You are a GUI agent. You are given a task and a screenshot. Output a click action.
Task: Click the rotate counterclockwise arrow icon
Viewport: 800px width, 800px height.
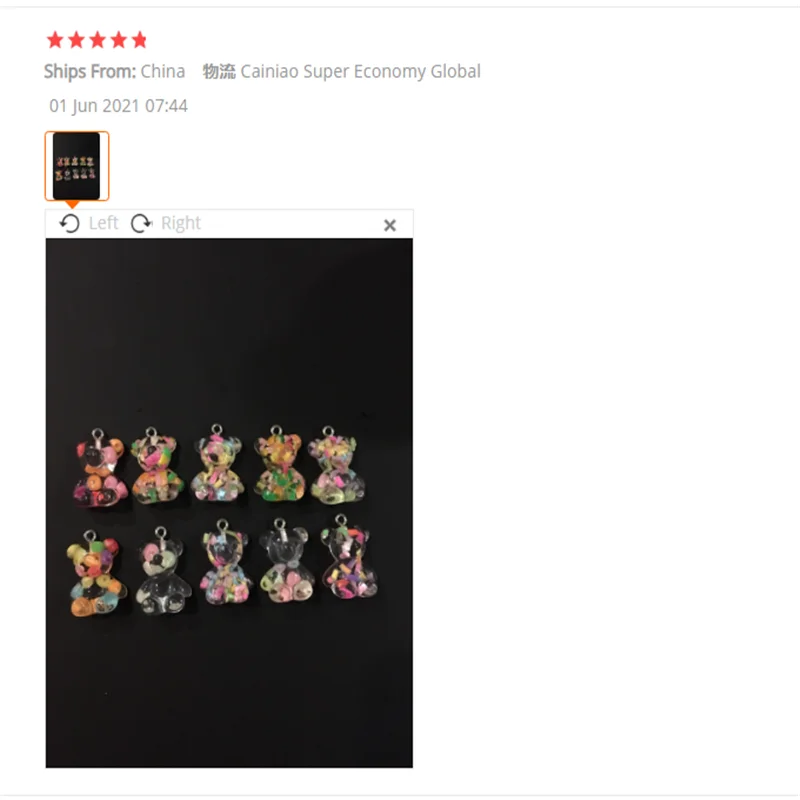point(70,223)
